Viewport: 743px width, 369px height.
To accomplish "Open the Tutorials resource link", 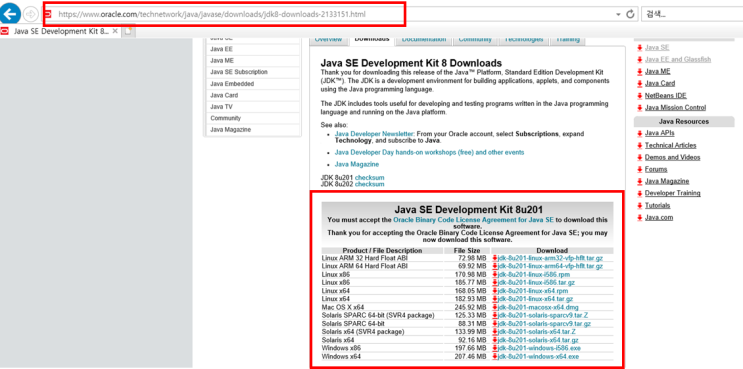I will 657,206.
